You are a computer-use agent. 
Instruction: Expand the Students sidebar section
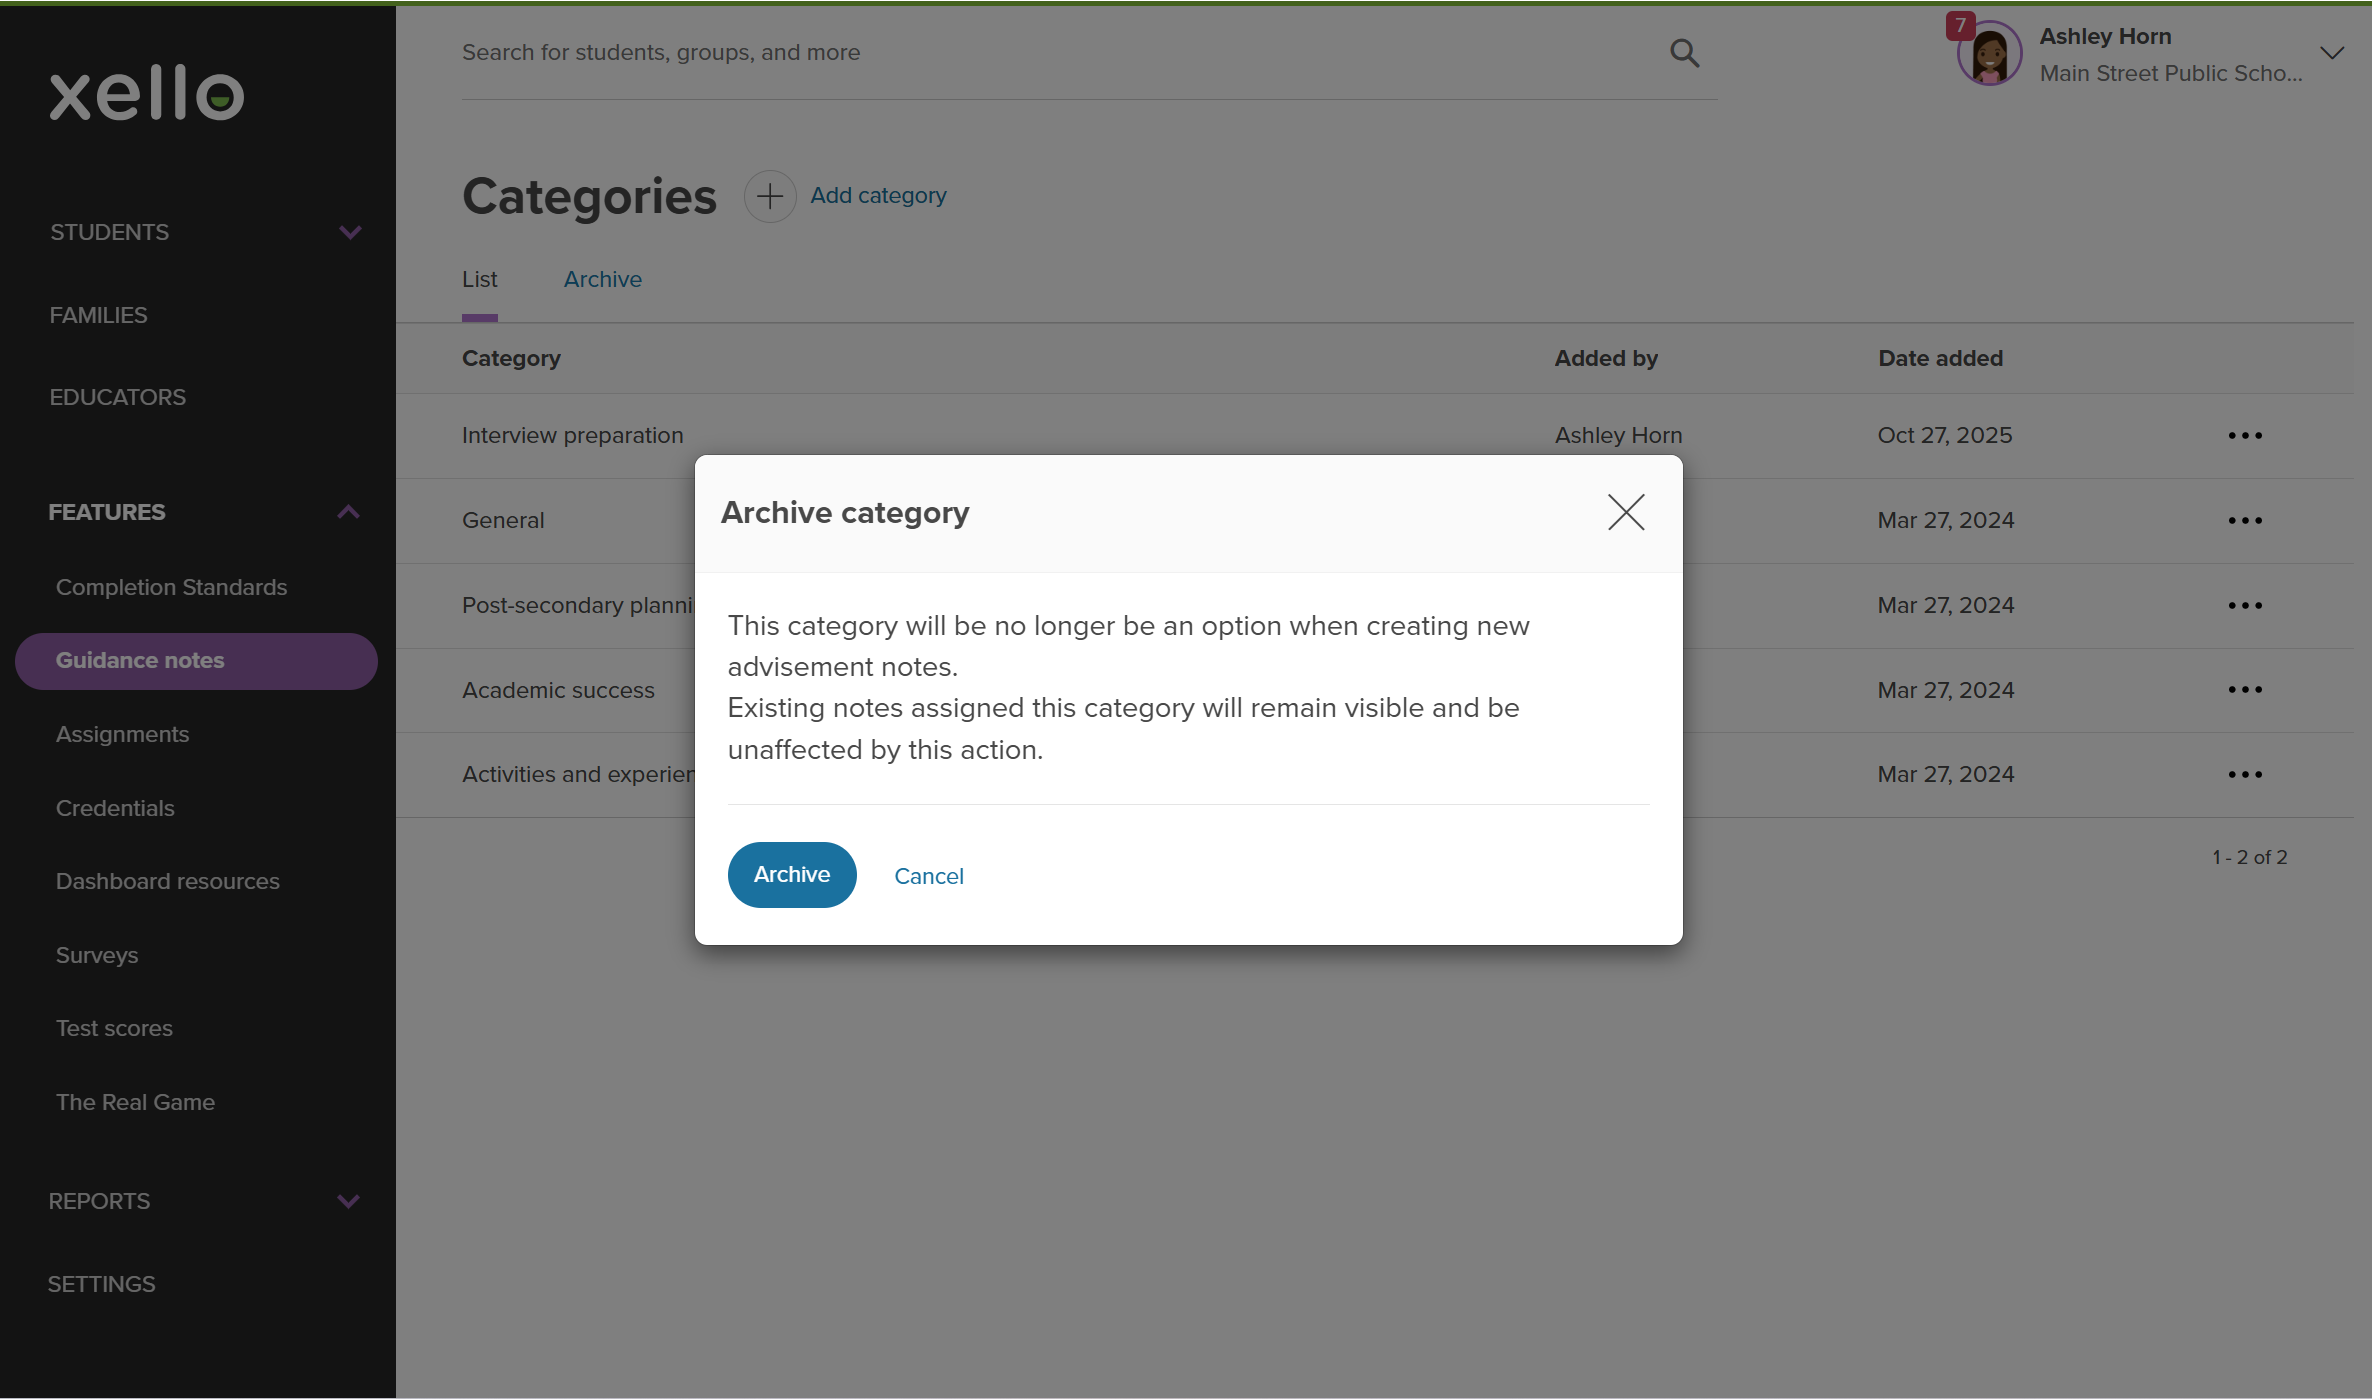click(349, 233)
